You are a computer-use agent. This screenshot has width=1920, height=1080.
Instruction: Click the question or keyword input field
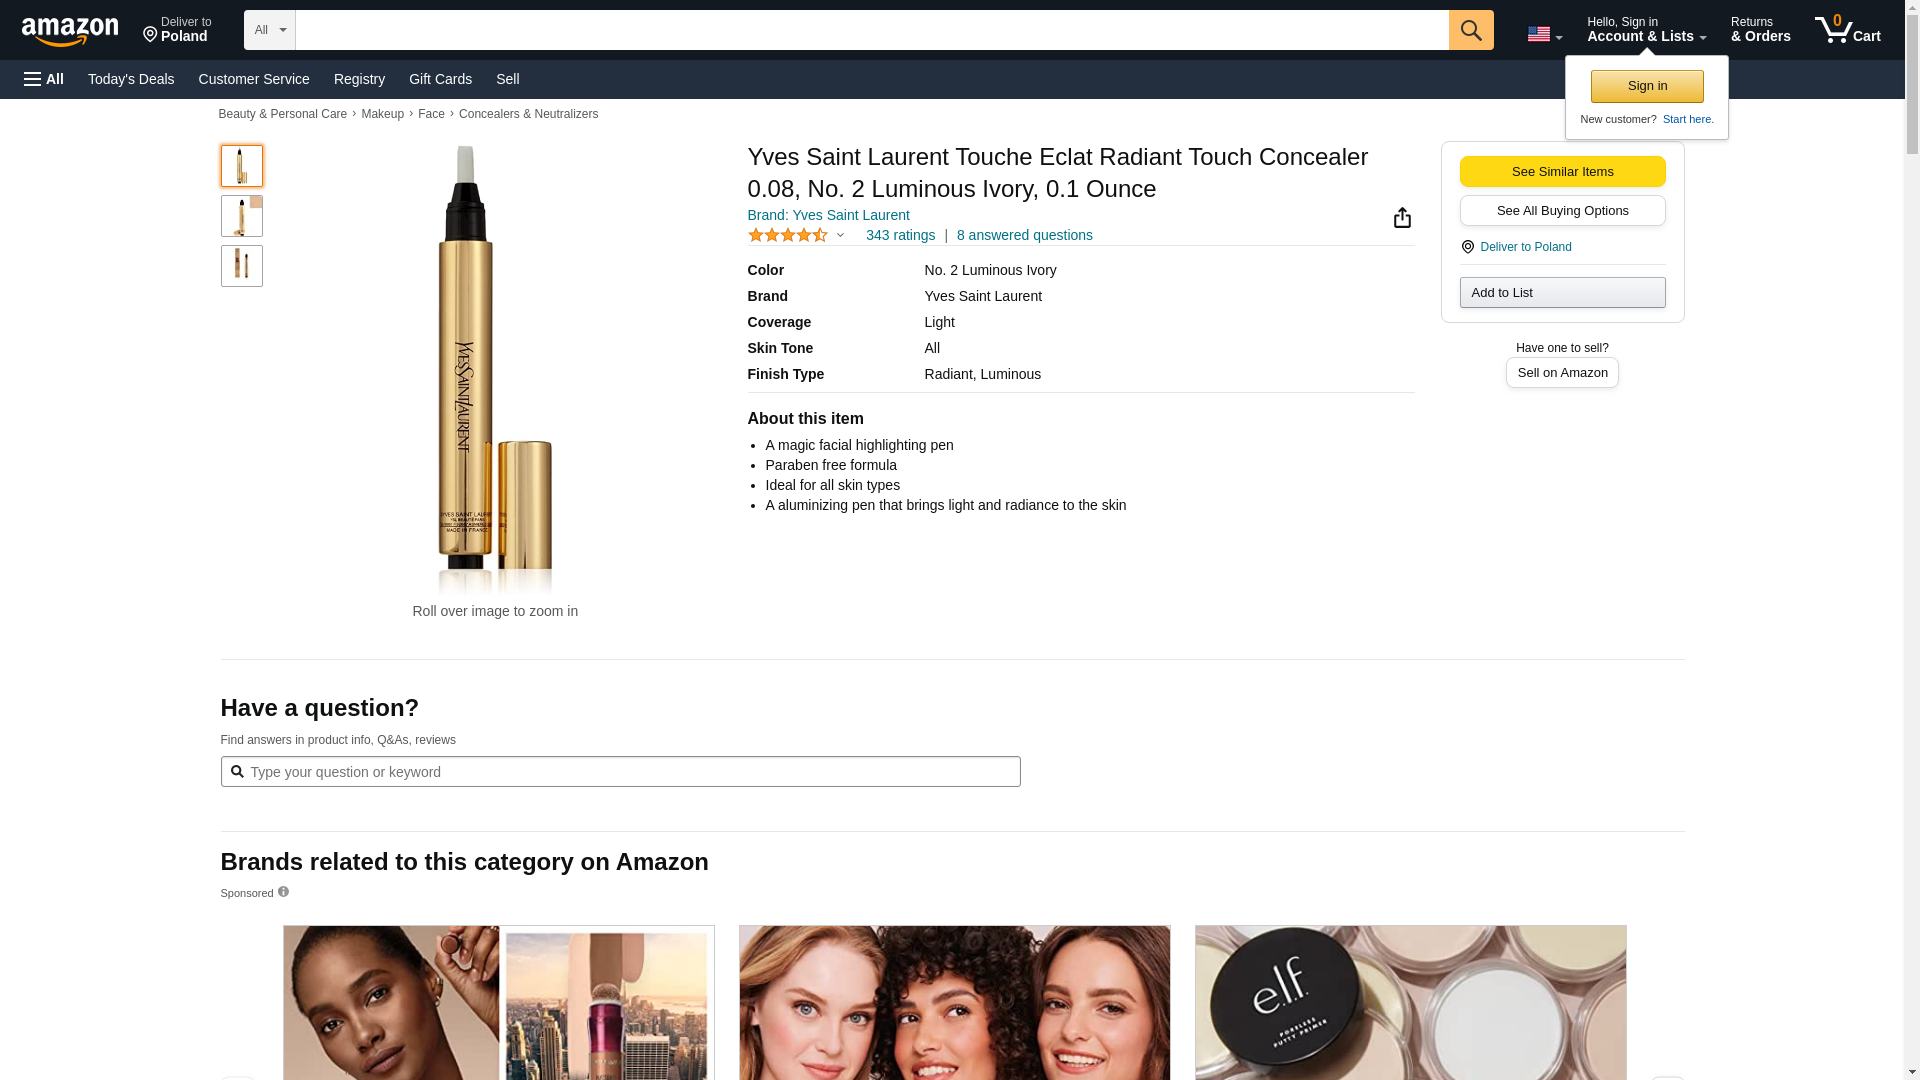pos(620,772)
